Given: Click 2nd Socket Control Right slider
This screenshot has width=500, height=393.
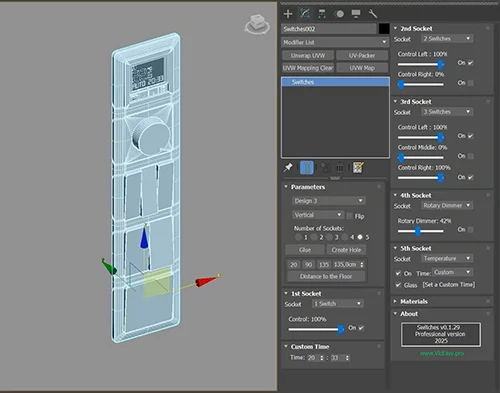Looking at the screenshot, I should click(422, 84).
